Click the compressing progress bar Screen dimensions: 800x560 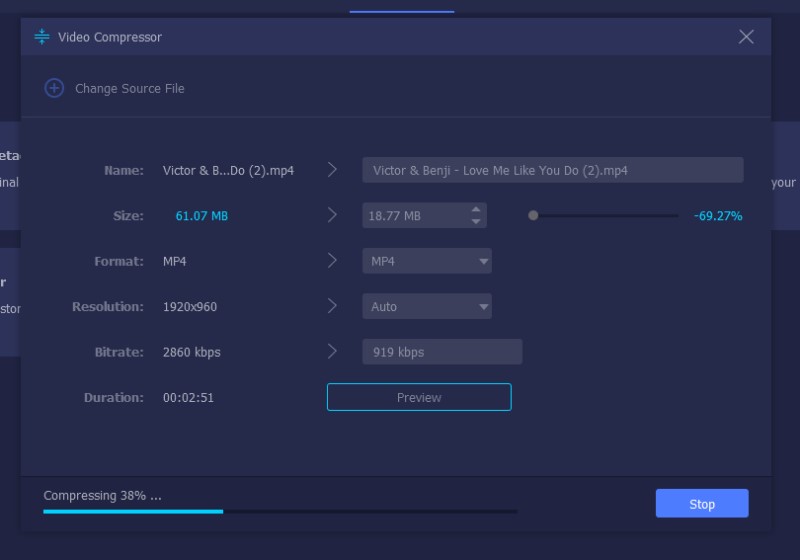pyautogui.click(x=280, y=511)
